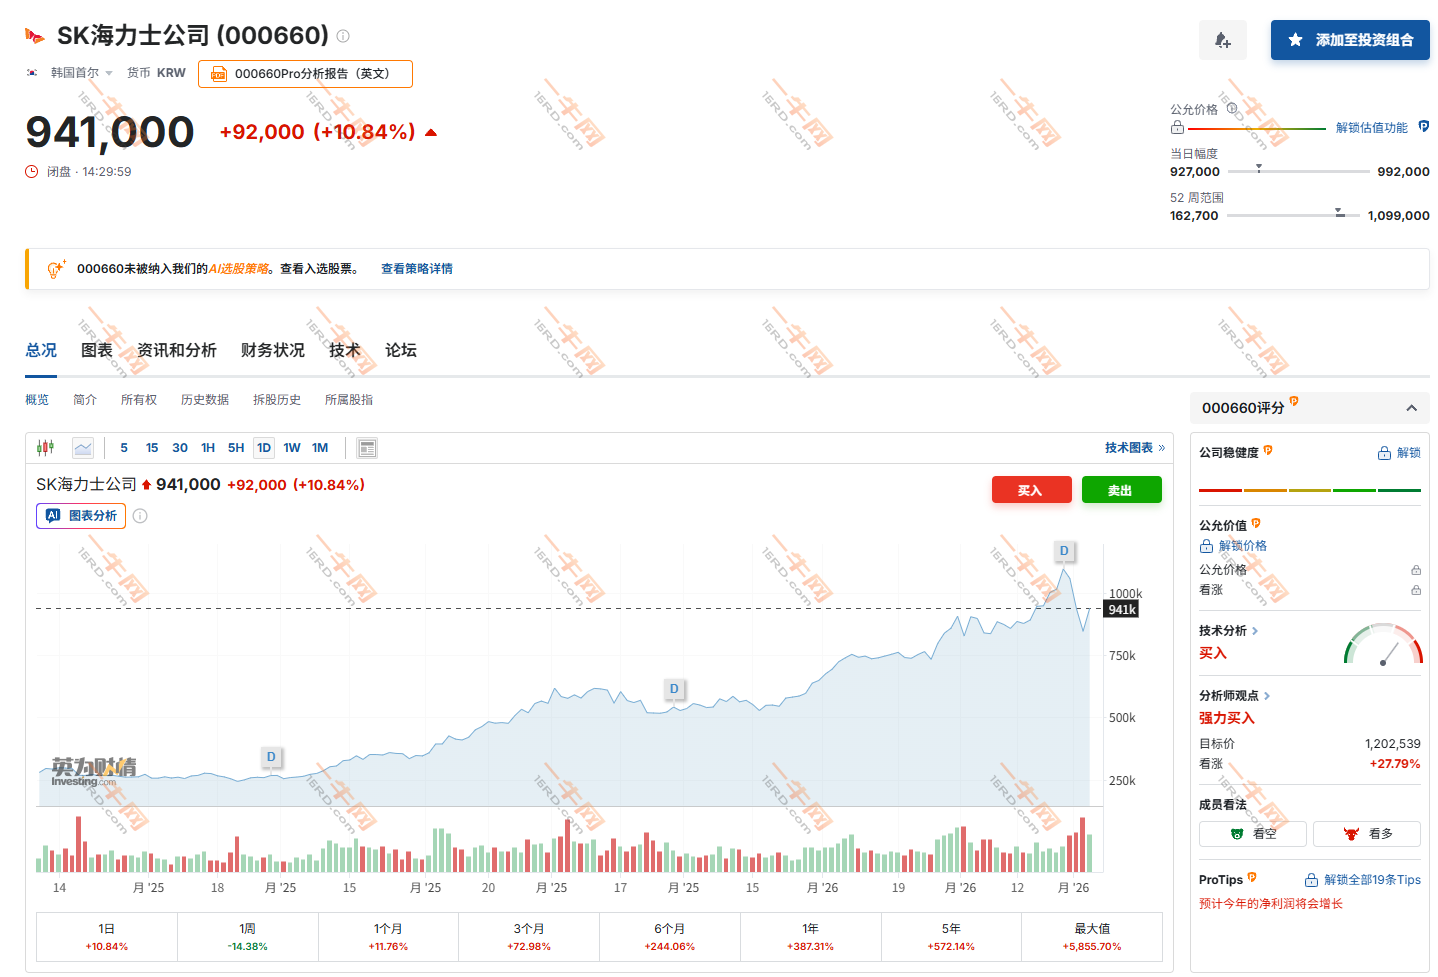Click the Pro badge beside 公司稳健度
This screenshot has height=977, width=1438.
pos(1268,451)
